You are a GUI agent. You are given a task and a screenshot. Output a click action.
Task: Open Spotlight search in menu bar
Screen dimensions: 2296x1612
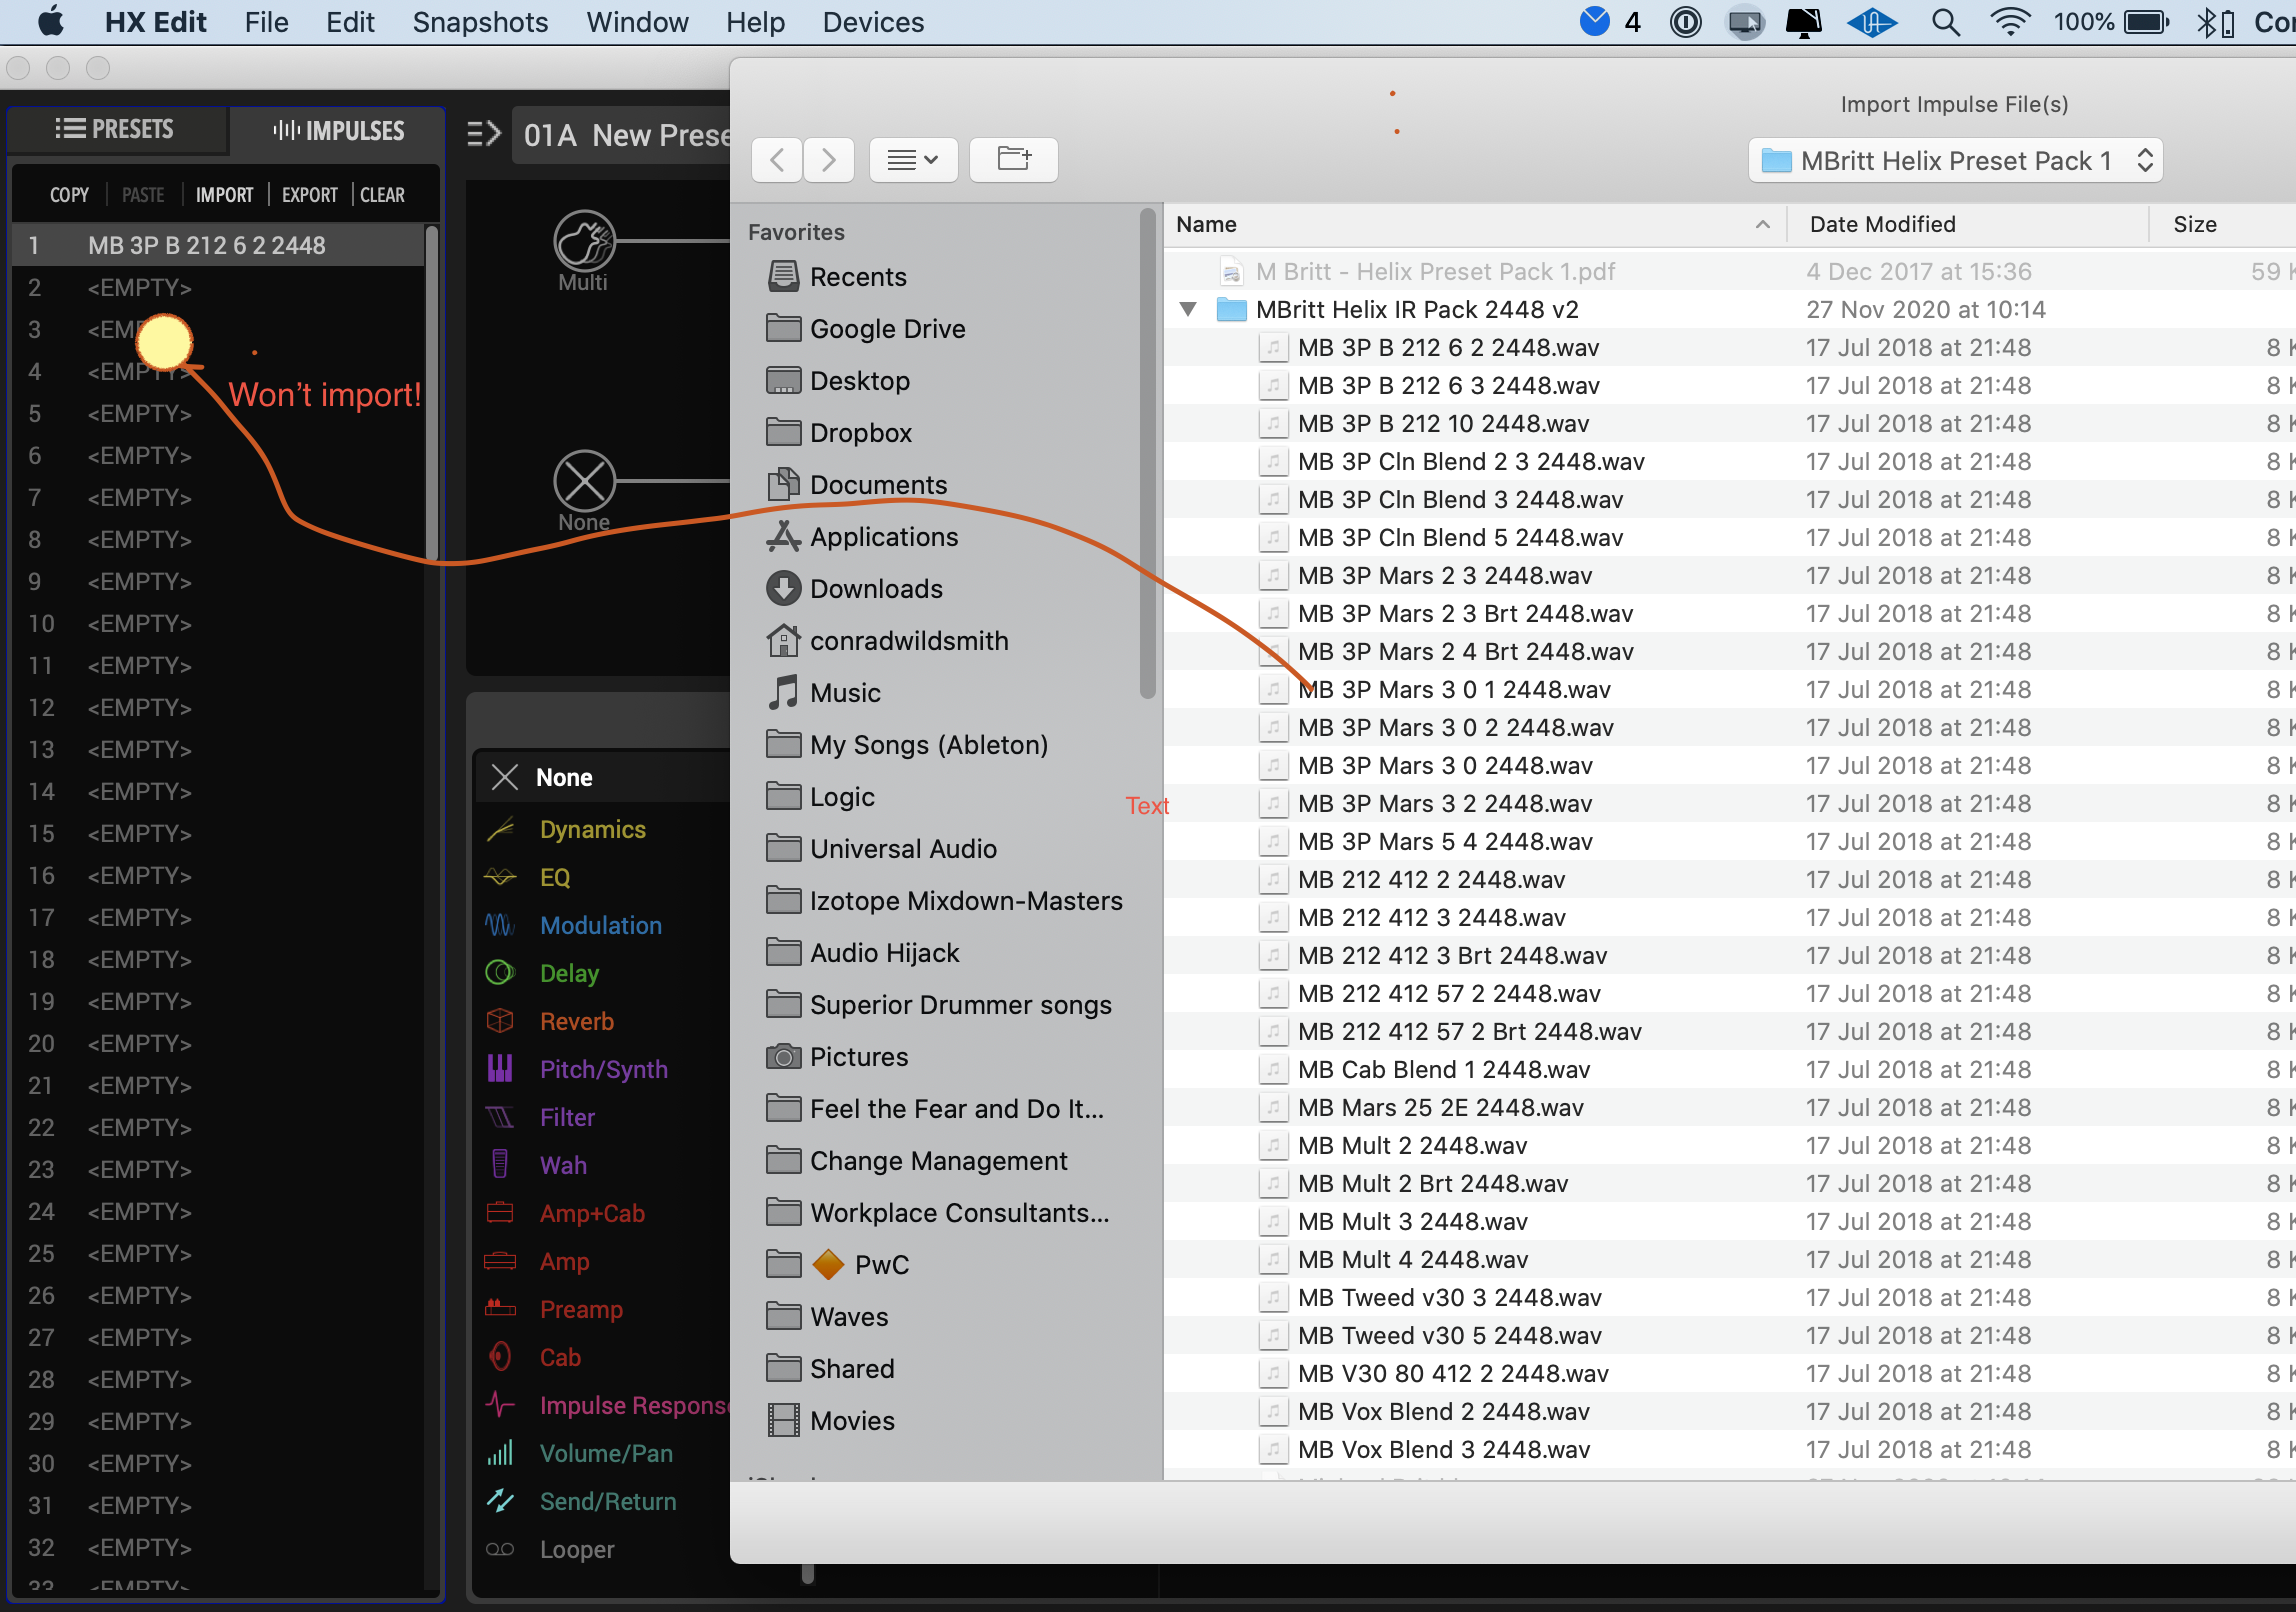click(1945, 22)
